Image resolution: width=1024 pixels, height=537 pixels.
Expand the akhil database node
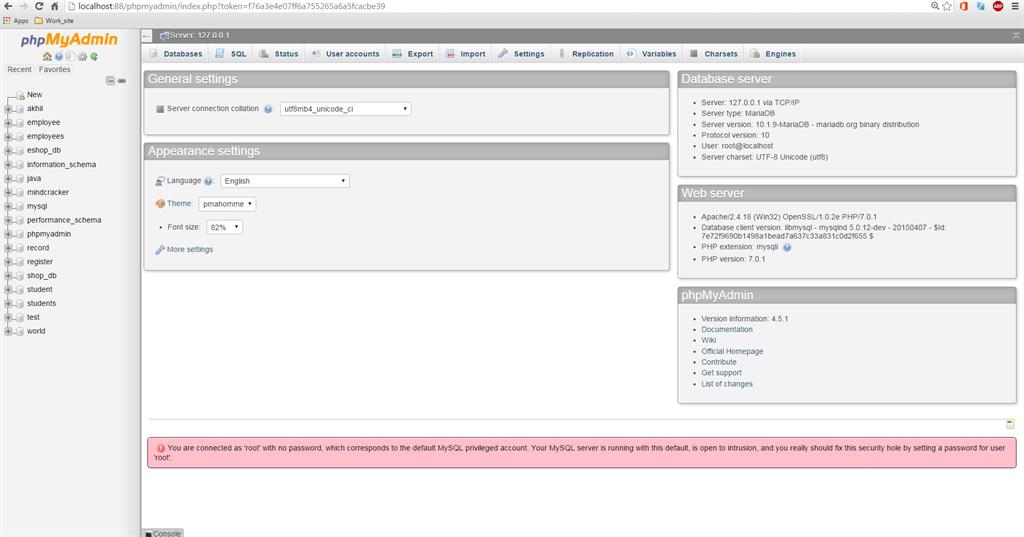tap(8, 109)
